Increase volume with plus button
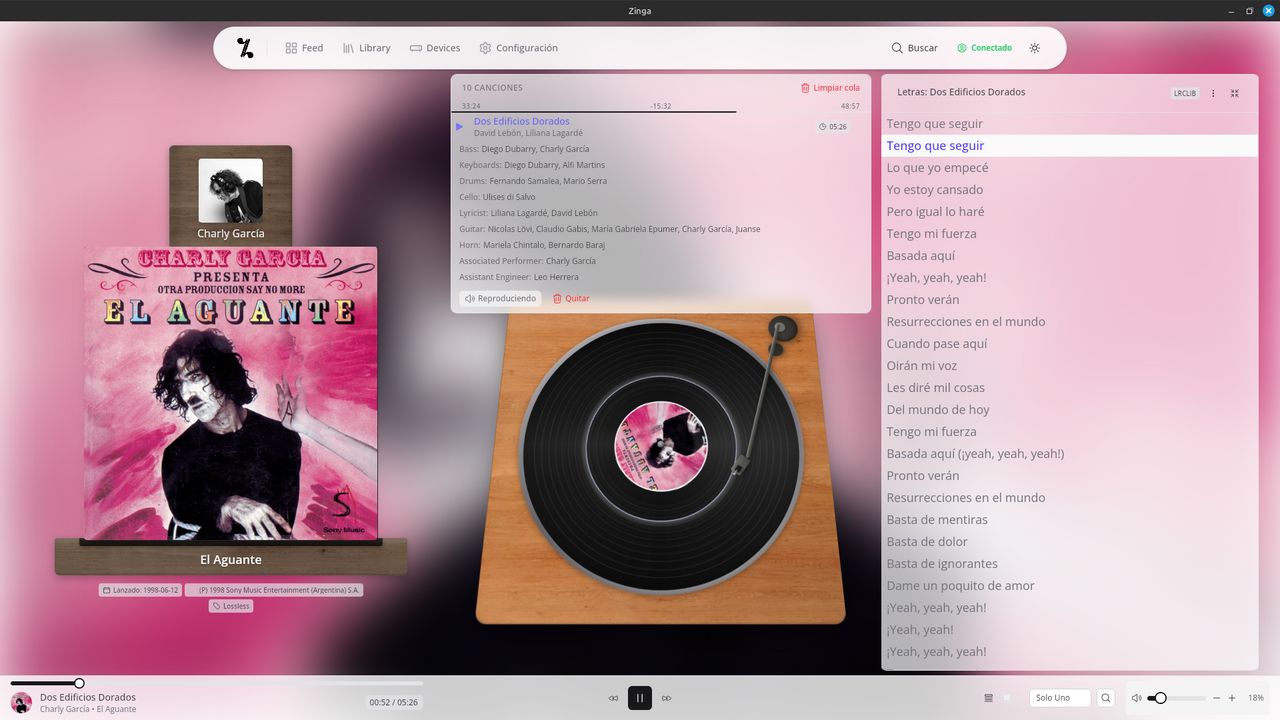The height and width of the screenshot is (720, 1280). click(1232, 698)
